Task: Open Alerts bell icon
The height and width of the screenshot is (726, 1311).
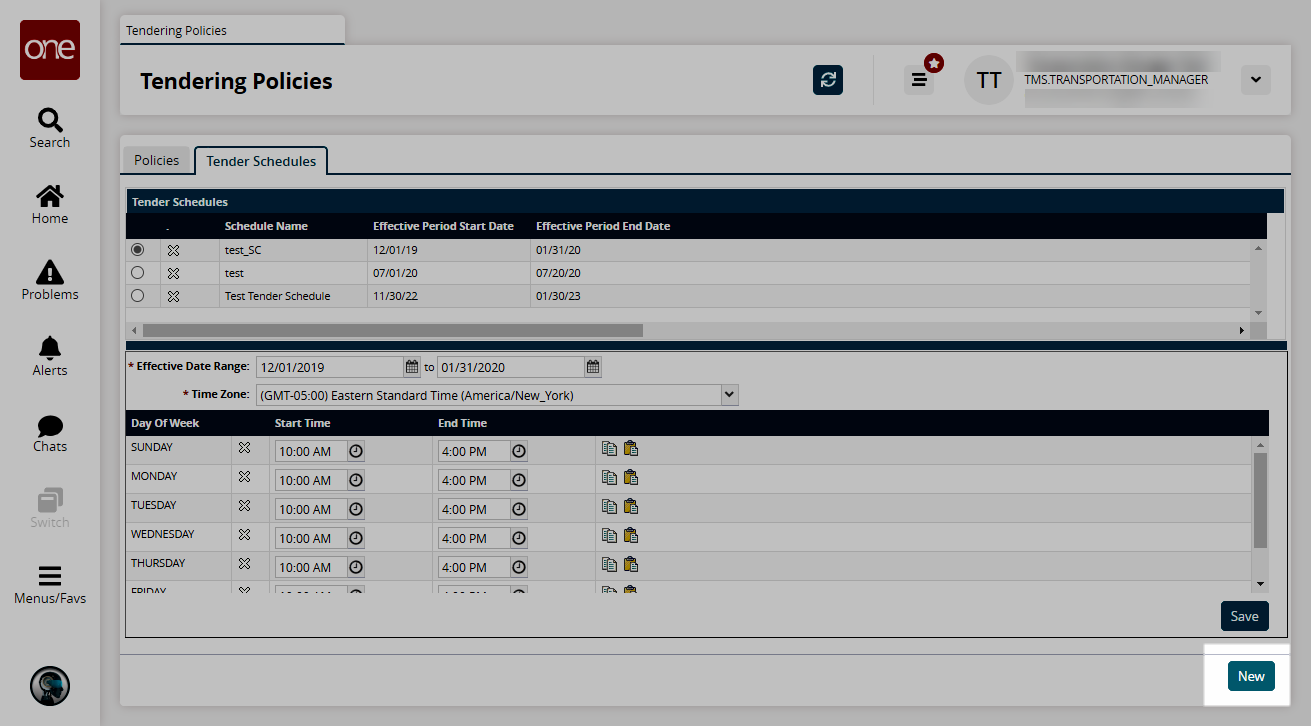Action: [x=50, y=356]
